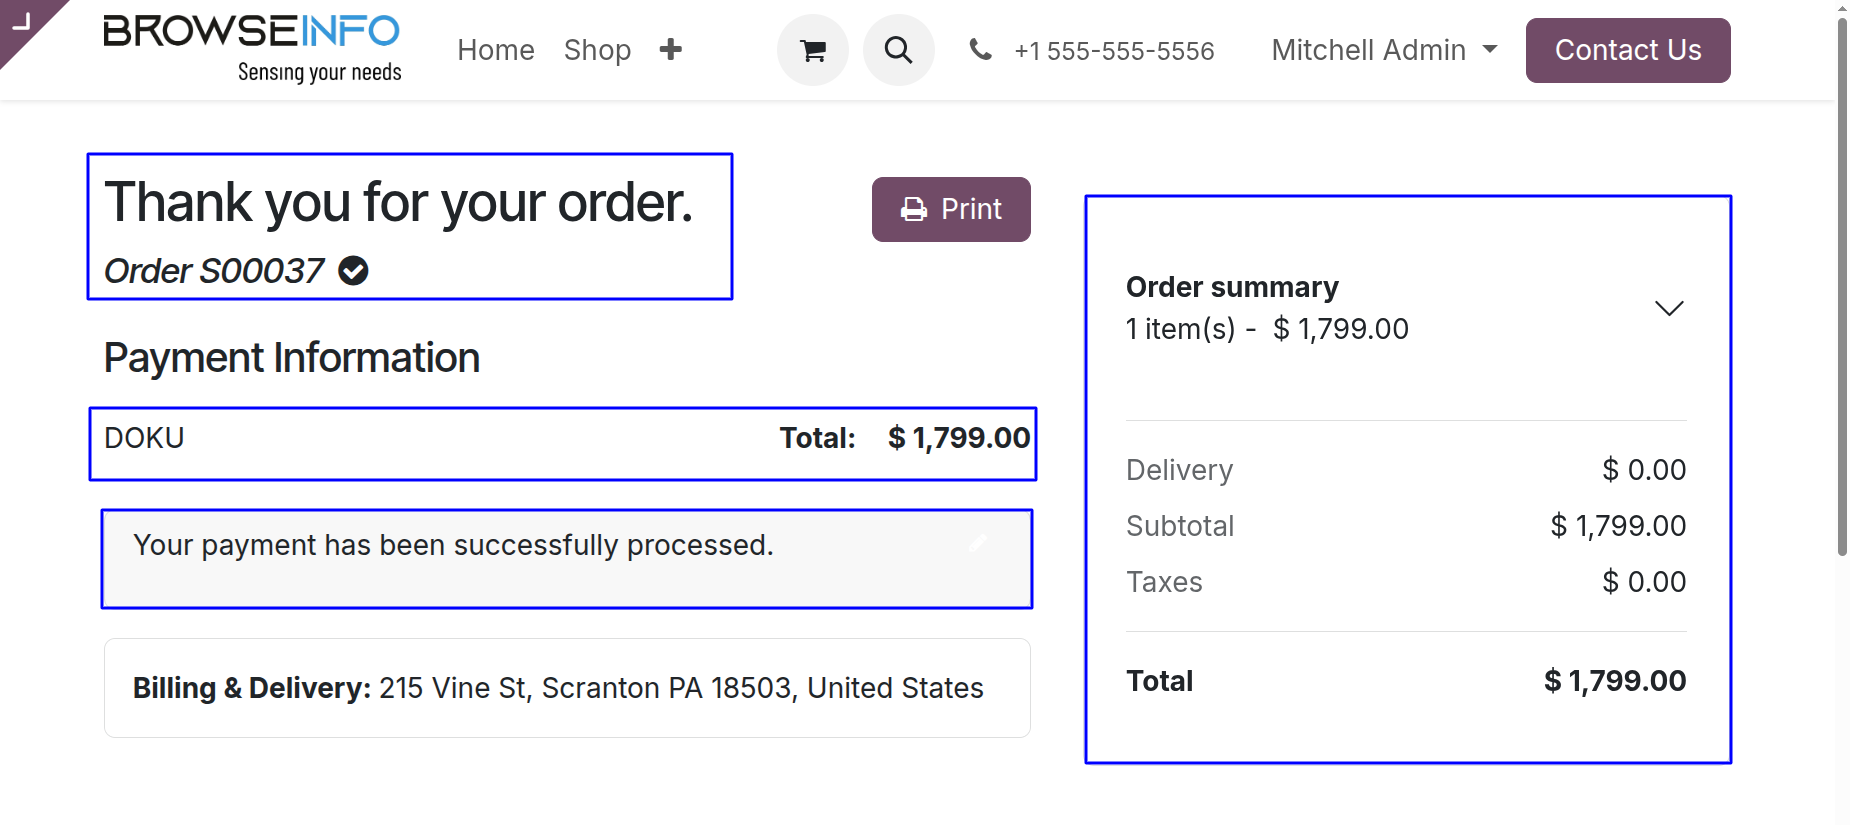Click the Contact Us button
1850x825 pixels.
(1628, 50)
